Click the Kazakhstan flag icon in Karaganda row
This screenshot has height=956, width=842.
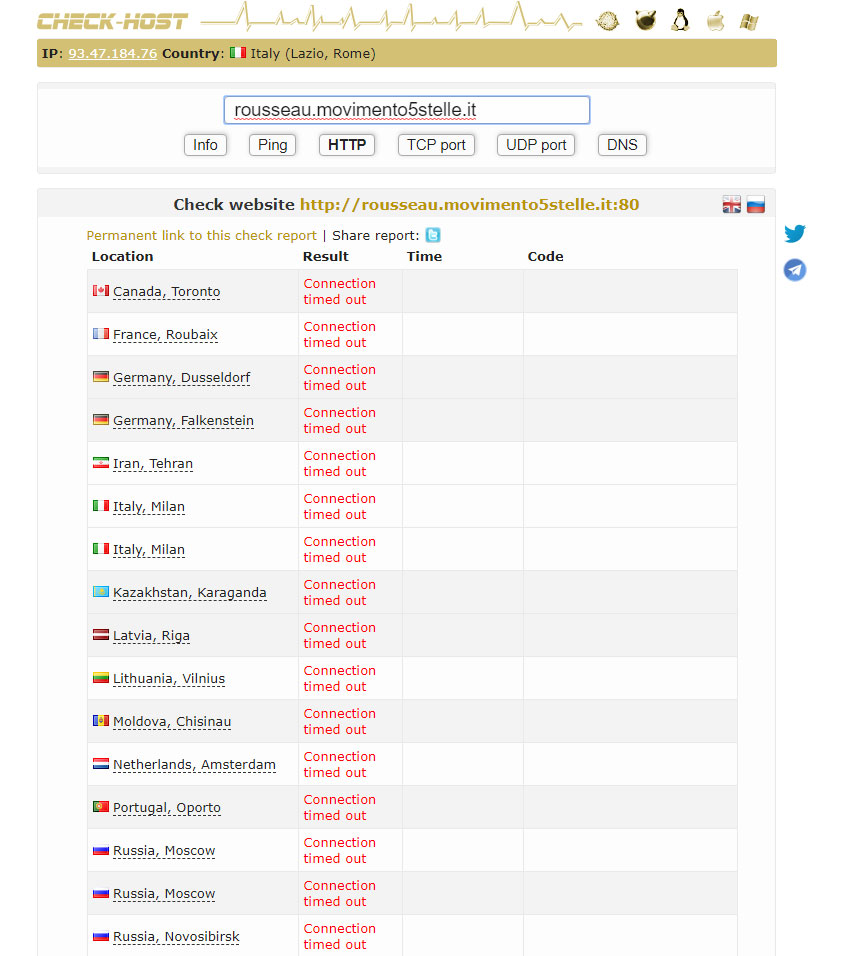point(101,591)
